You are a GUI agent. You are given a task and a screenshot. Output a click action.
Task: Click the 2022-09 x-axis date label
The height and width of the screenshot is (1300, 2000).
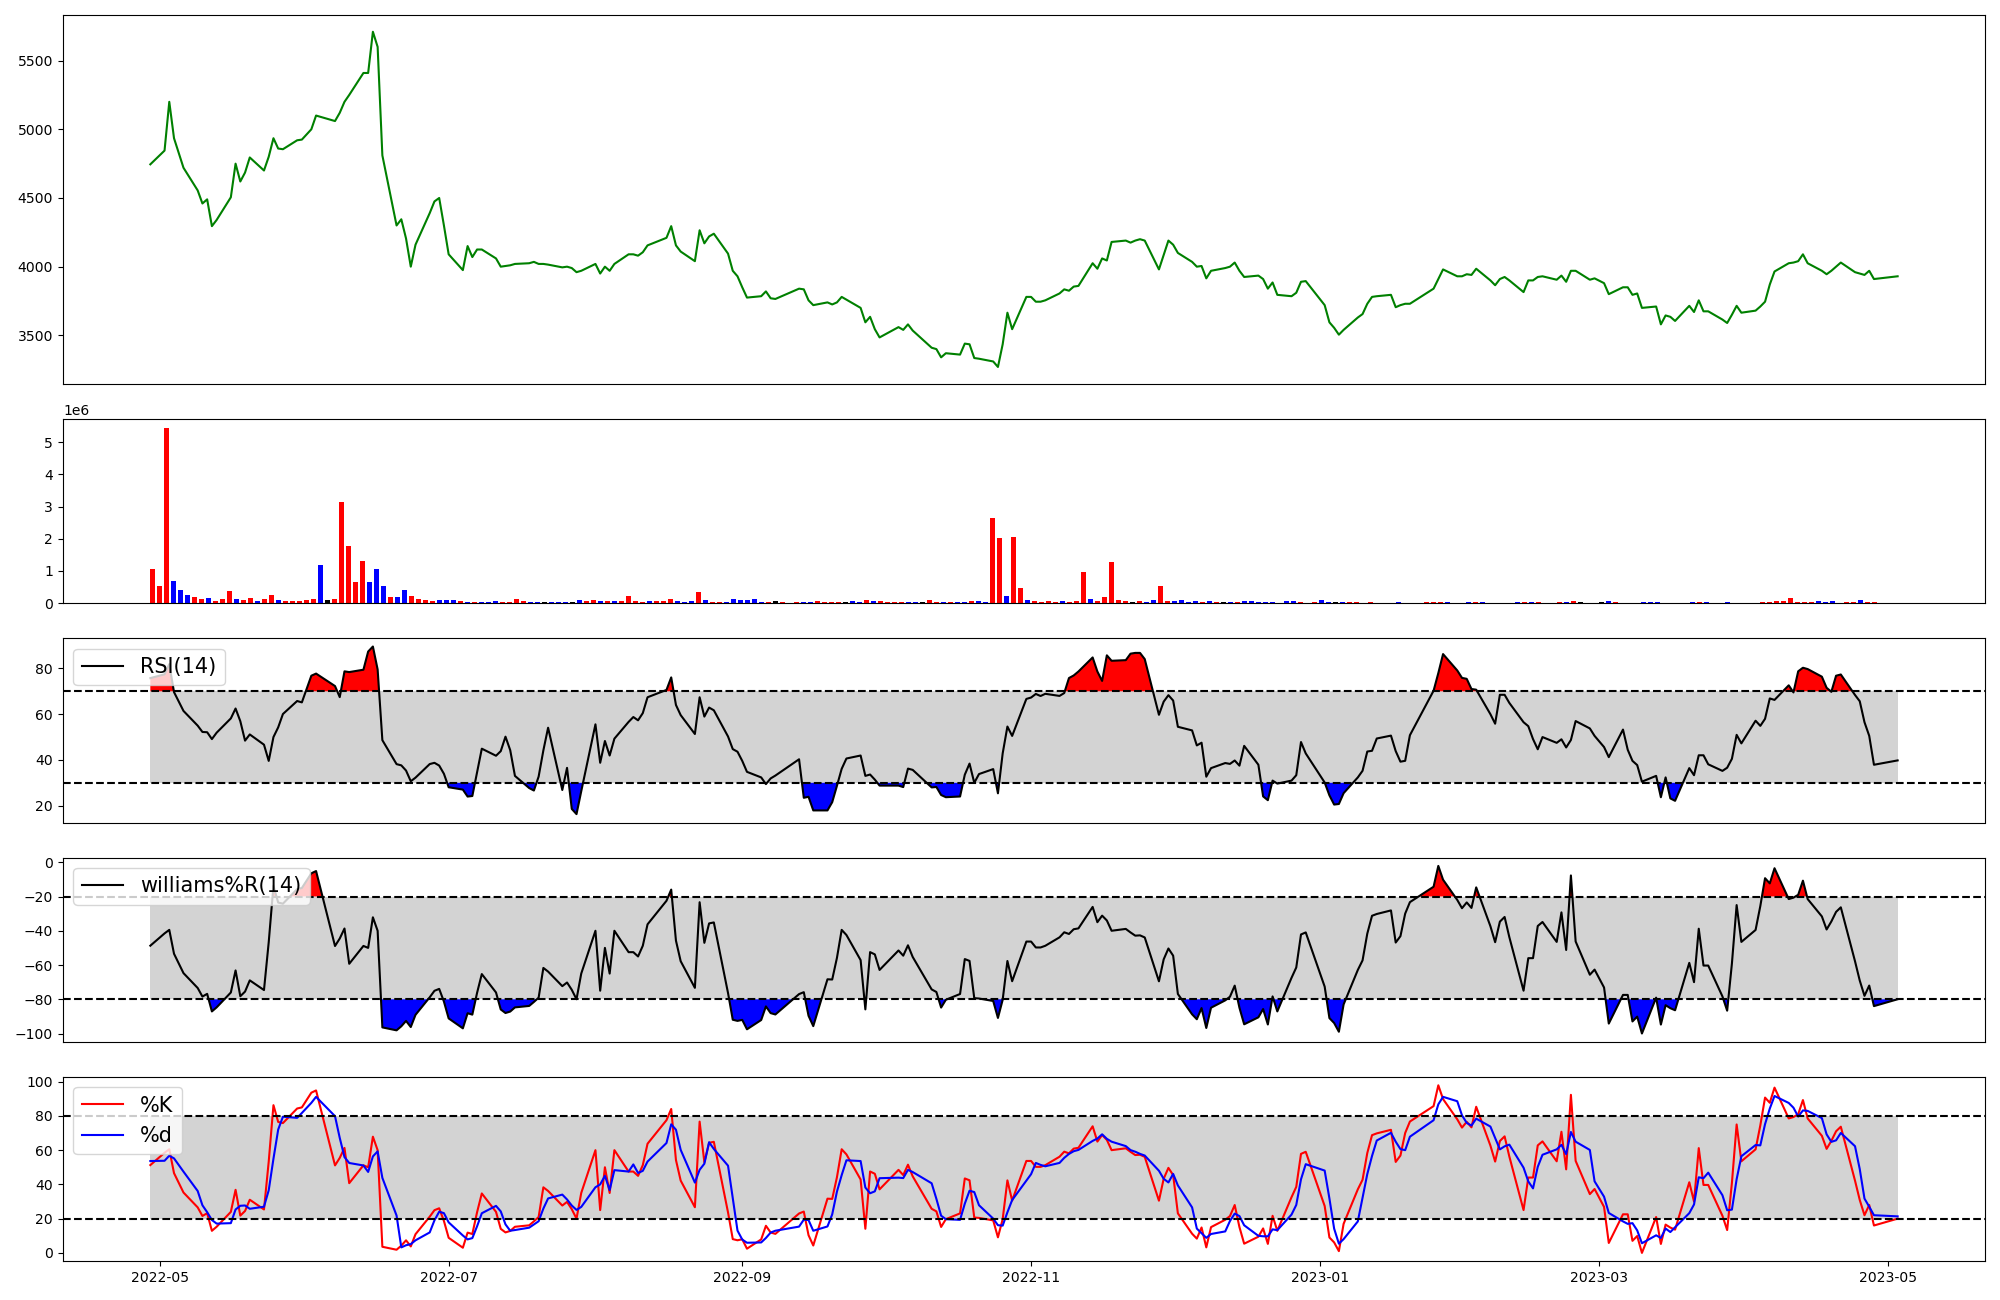pyautogui.click(x=742, y=1277)
